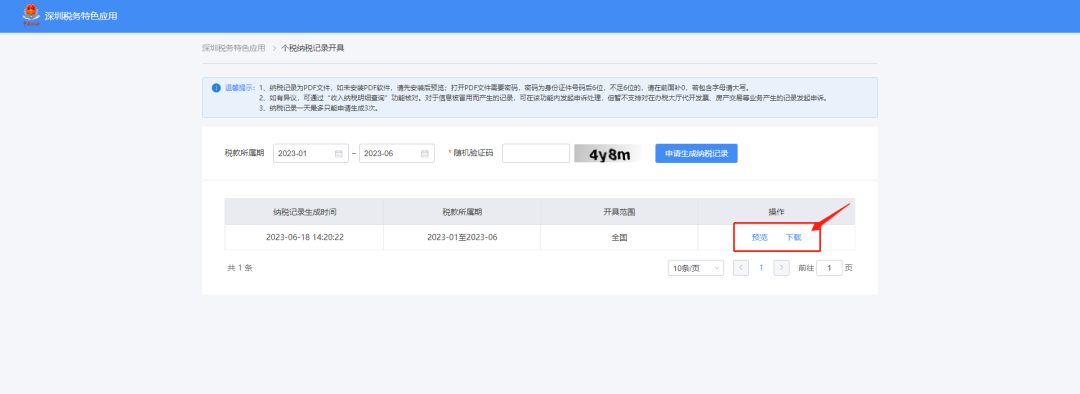Click cell 全国

(x=619, y=238)
